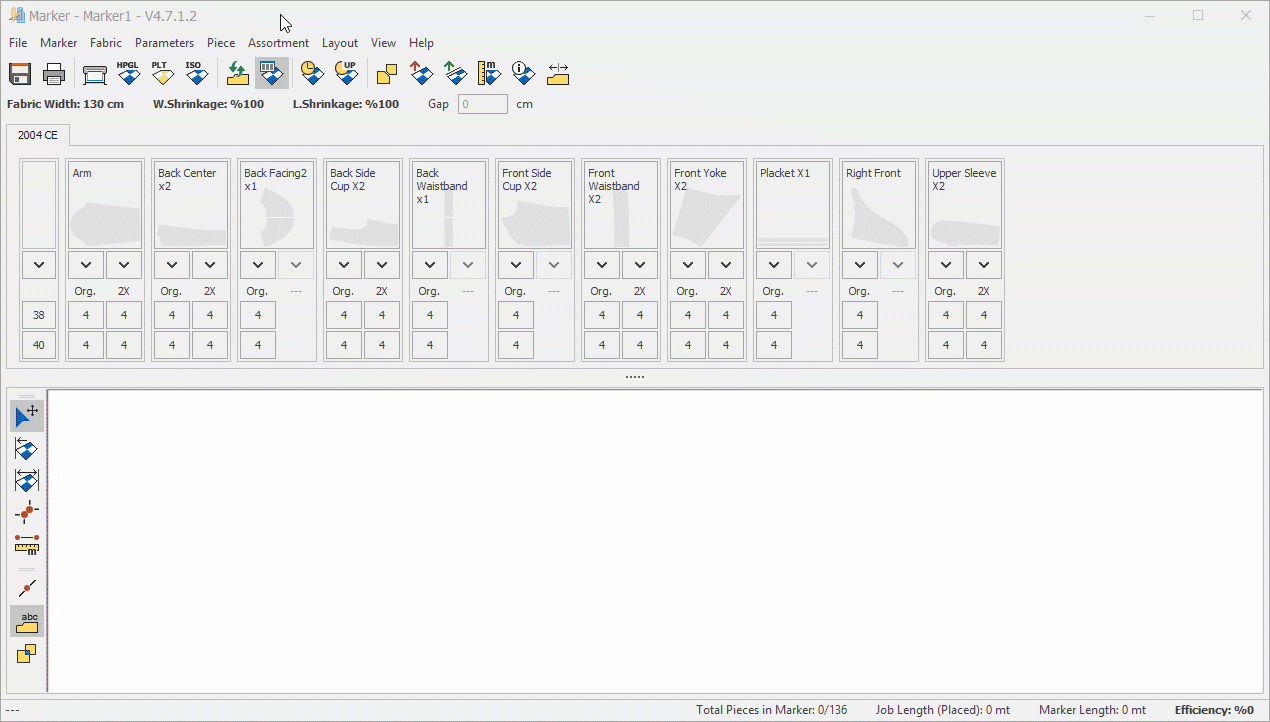Toggle the piece list panel toolbar button

271,73
